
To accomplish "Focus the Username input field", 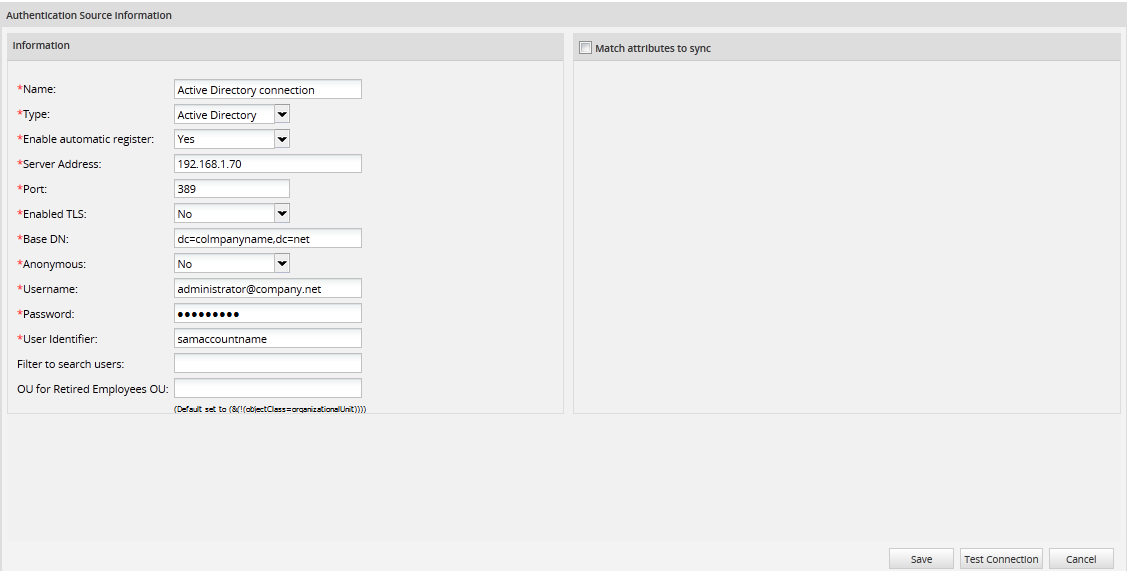I will pyautogui.click(x=267, y=288).
